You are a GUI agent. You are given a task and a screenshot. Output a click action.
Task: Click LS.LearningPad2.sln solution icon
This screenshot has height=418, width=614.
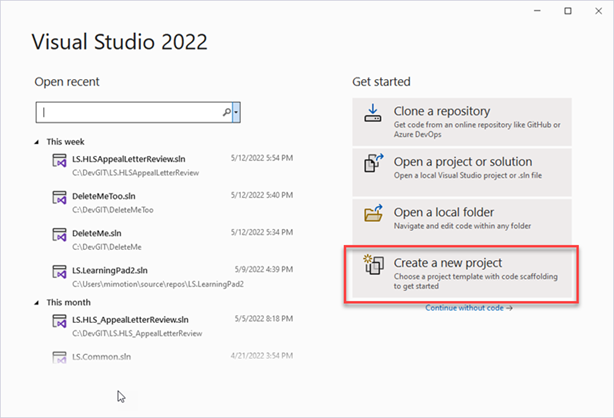click(x=60, y=271)
